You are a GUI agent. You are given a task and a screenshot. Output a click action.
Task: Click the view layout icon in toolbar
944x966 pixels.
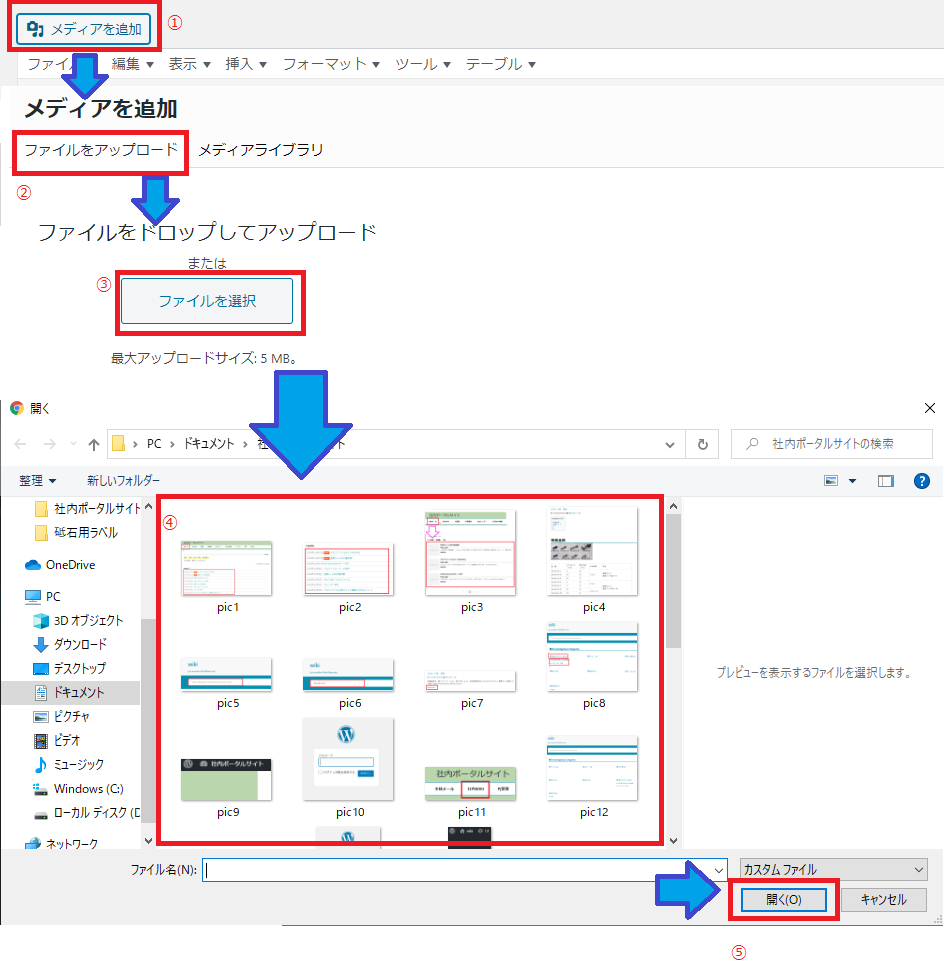pos(830,481)
